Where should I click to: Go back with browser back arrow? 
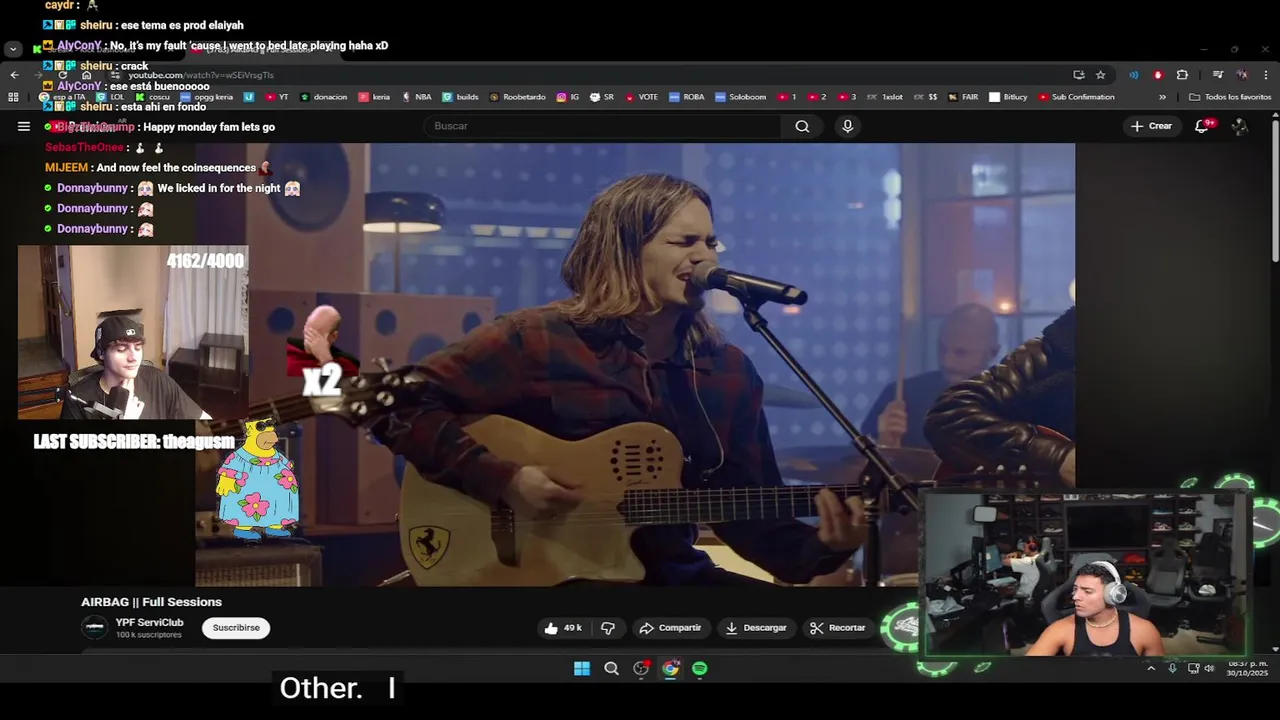pyautogui.click(x=14, y=75)
